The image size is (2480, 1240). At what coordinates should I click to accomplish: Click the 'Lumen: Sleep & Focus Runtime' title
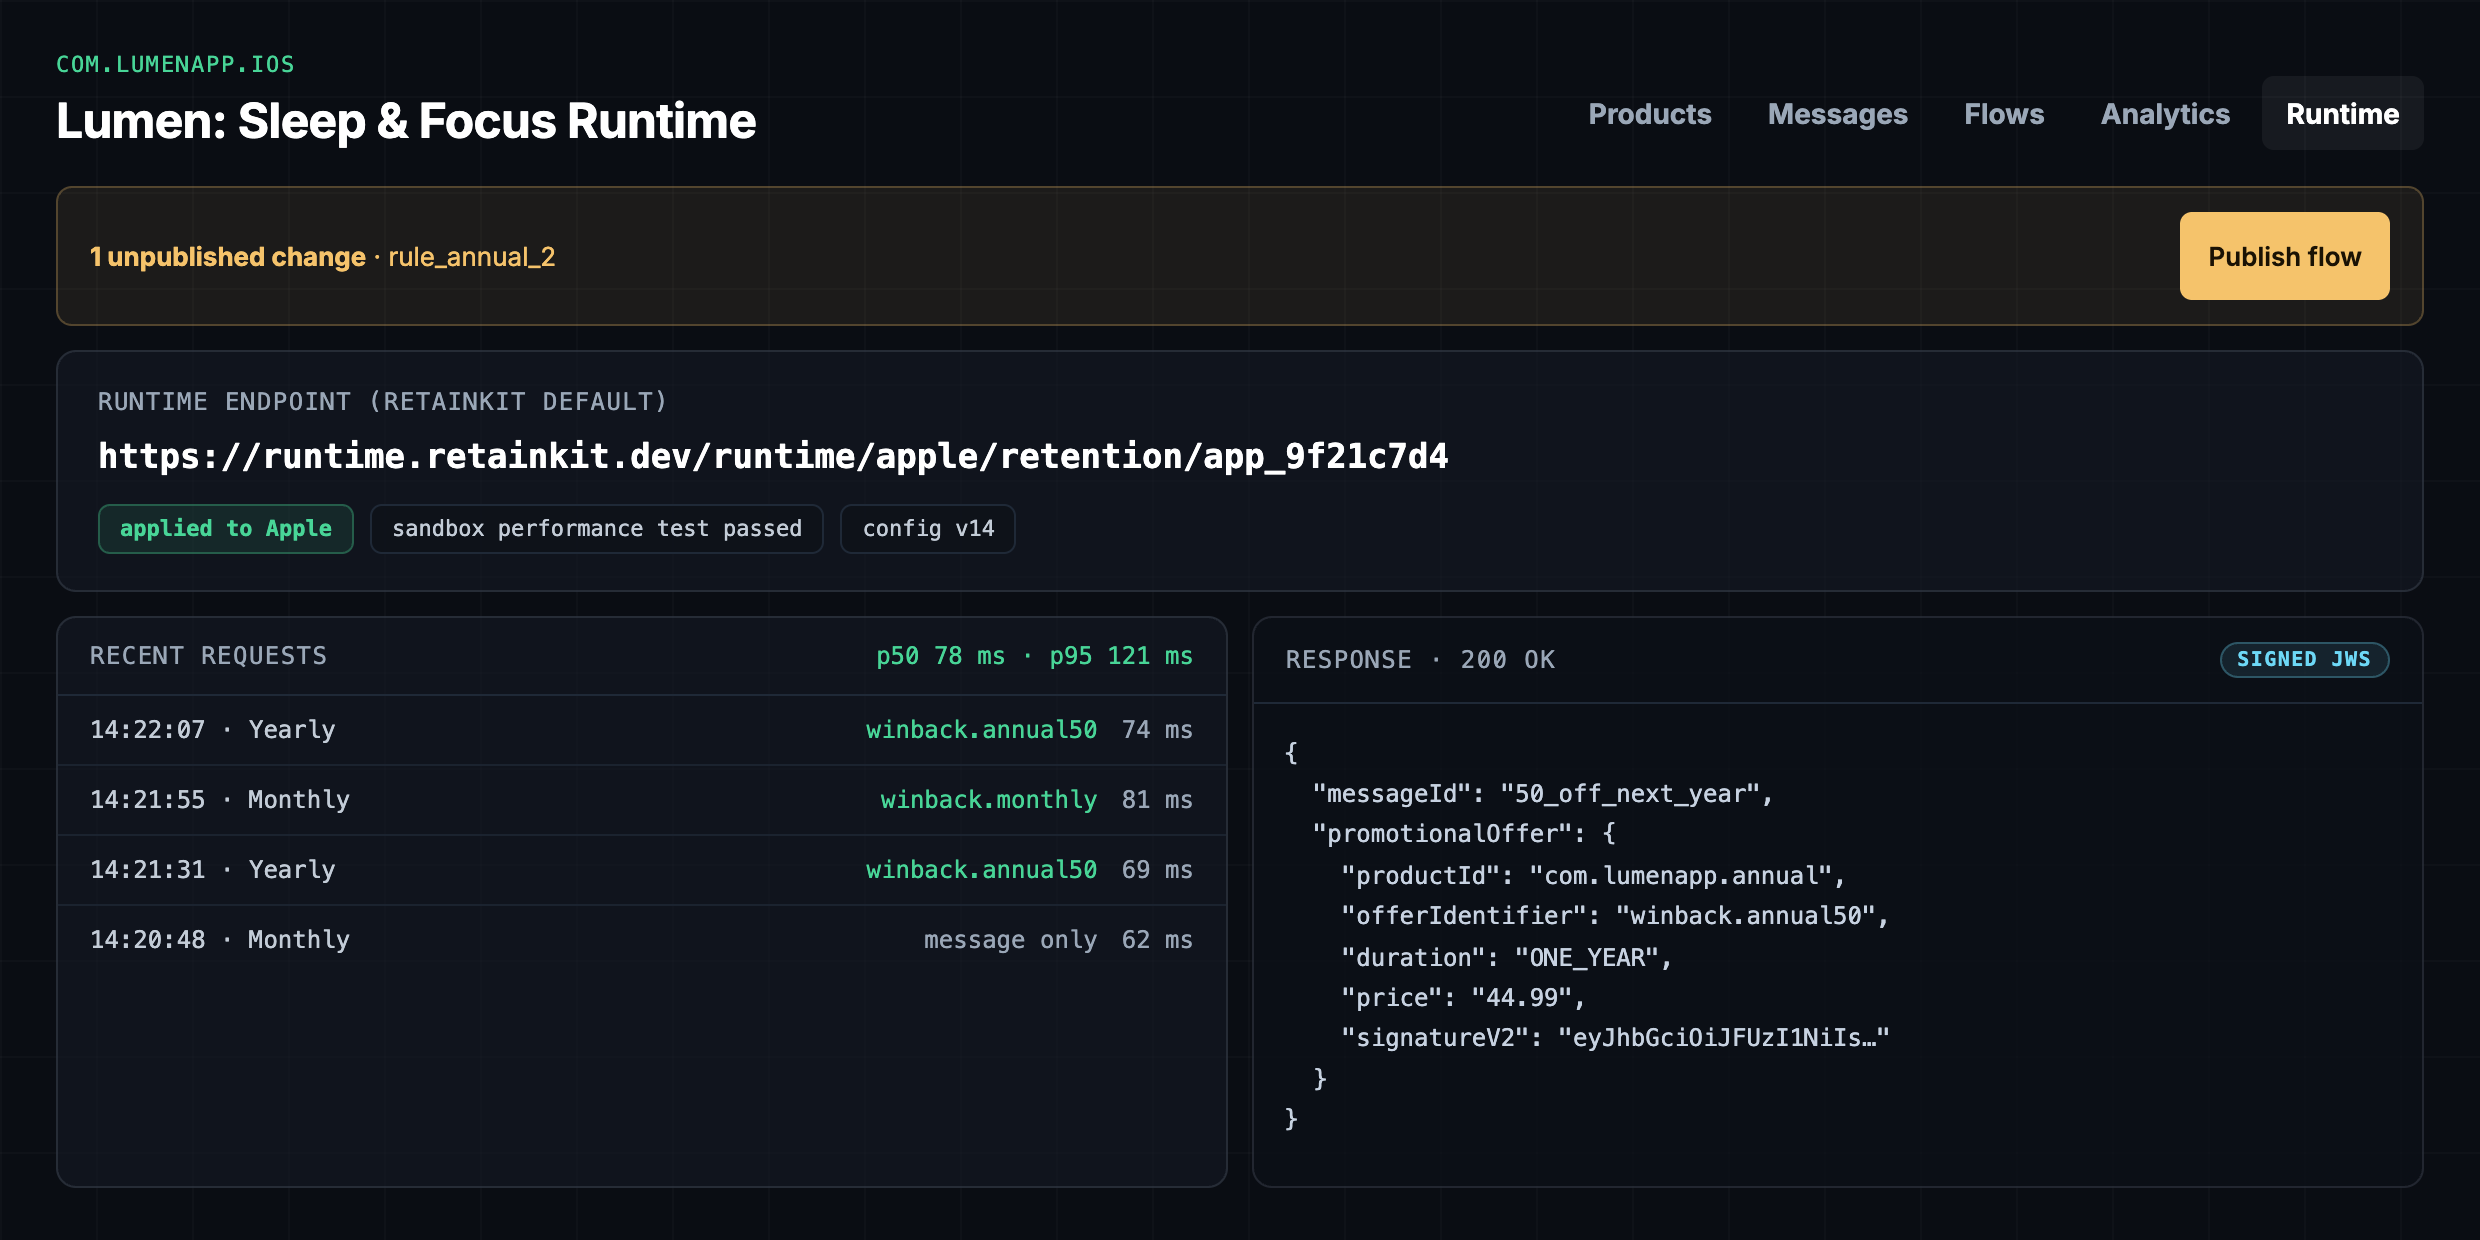point(406,121)
